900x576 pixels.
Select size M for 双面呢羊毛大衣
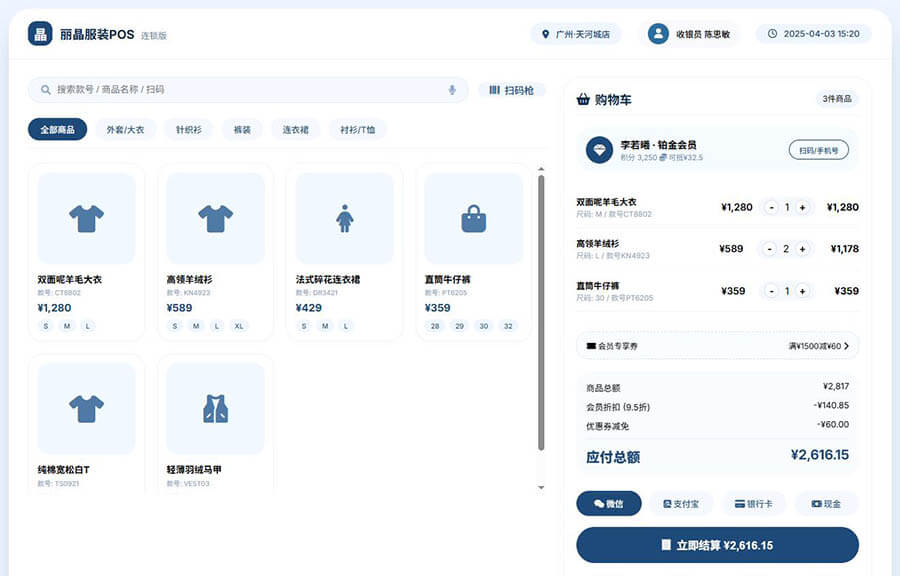67,326
